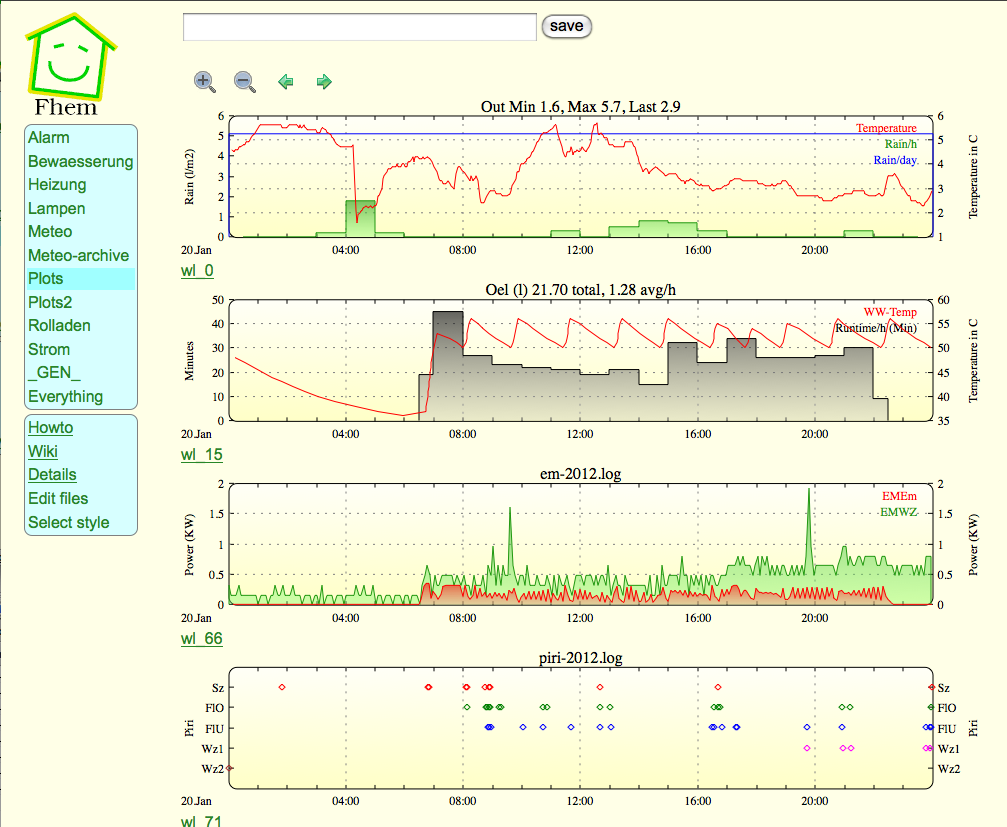Open the Howto link

point(50,427)
